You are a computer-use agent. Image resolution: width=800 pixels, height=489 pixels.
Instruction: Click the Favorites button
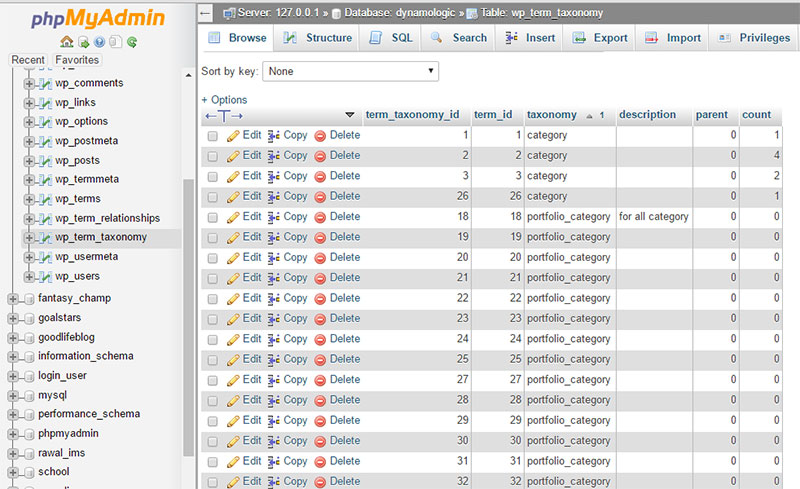(x=77, y=60)
